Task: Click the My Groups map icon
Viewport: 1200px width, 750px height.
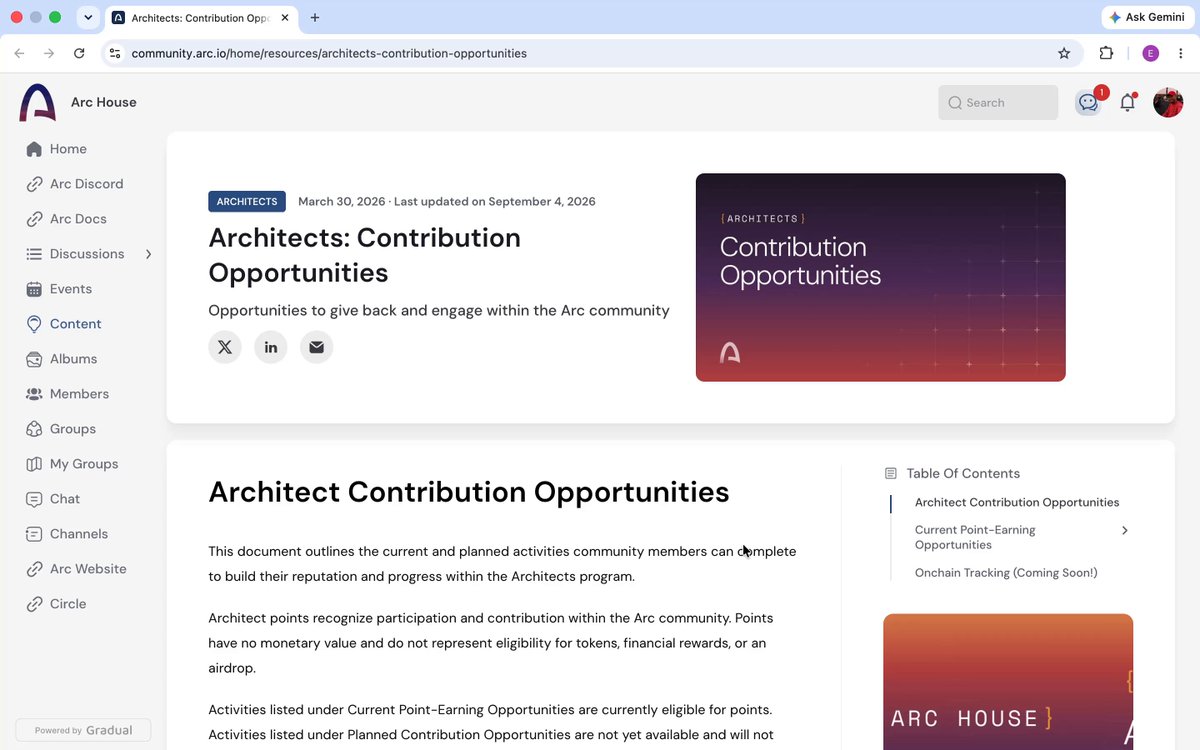Action: tap(34, 464)
